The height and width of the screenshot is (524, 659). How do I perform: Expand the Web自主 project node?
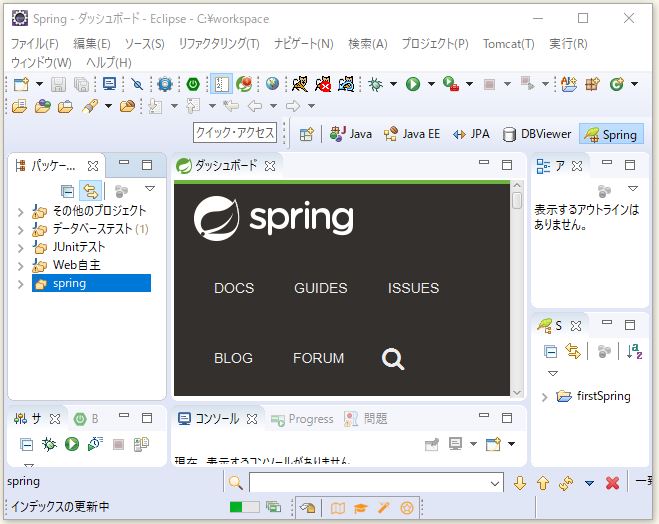tap(21, 266)
